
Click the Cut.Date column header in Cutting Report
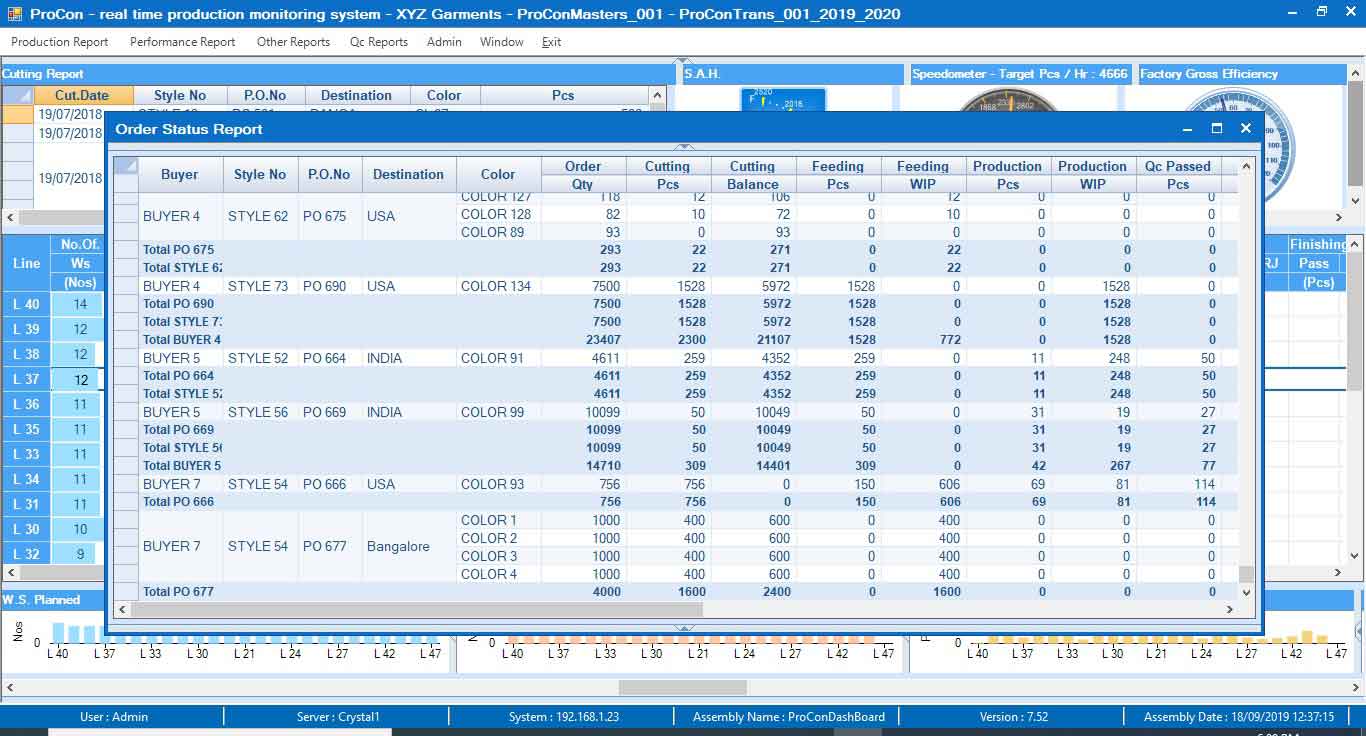coord(82,95)
